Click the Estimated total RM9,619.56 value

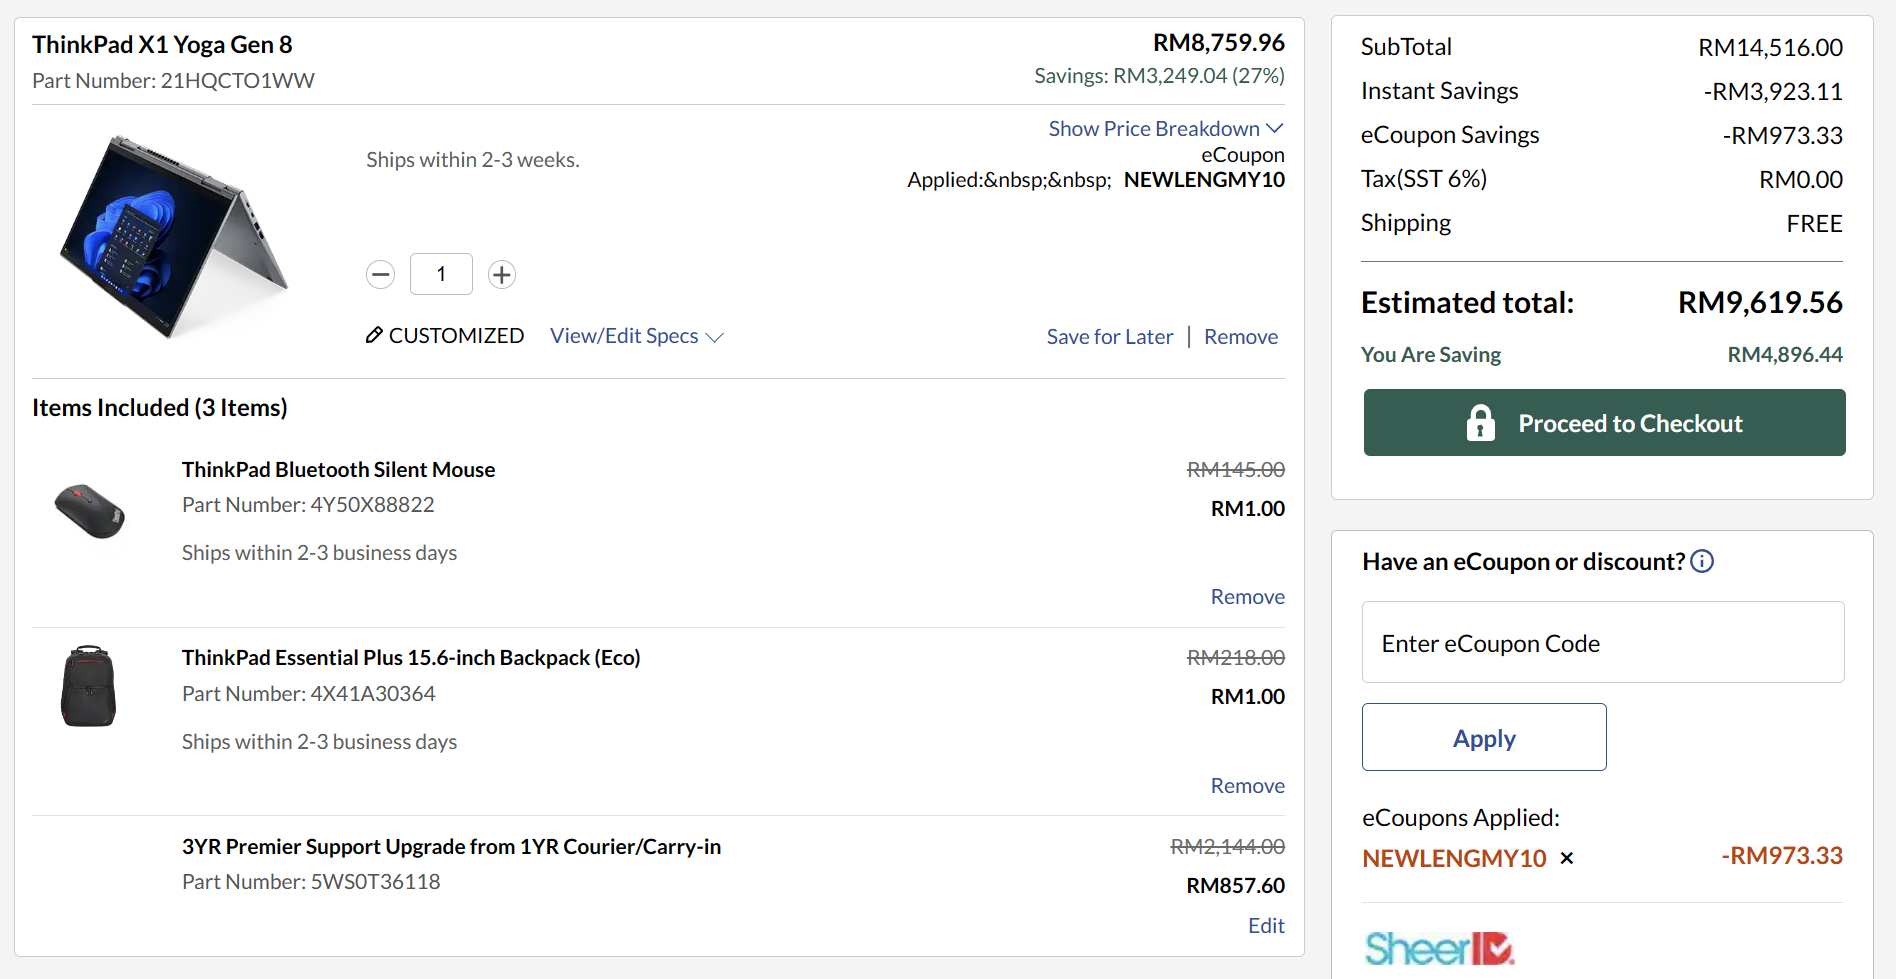[1760, 302]
